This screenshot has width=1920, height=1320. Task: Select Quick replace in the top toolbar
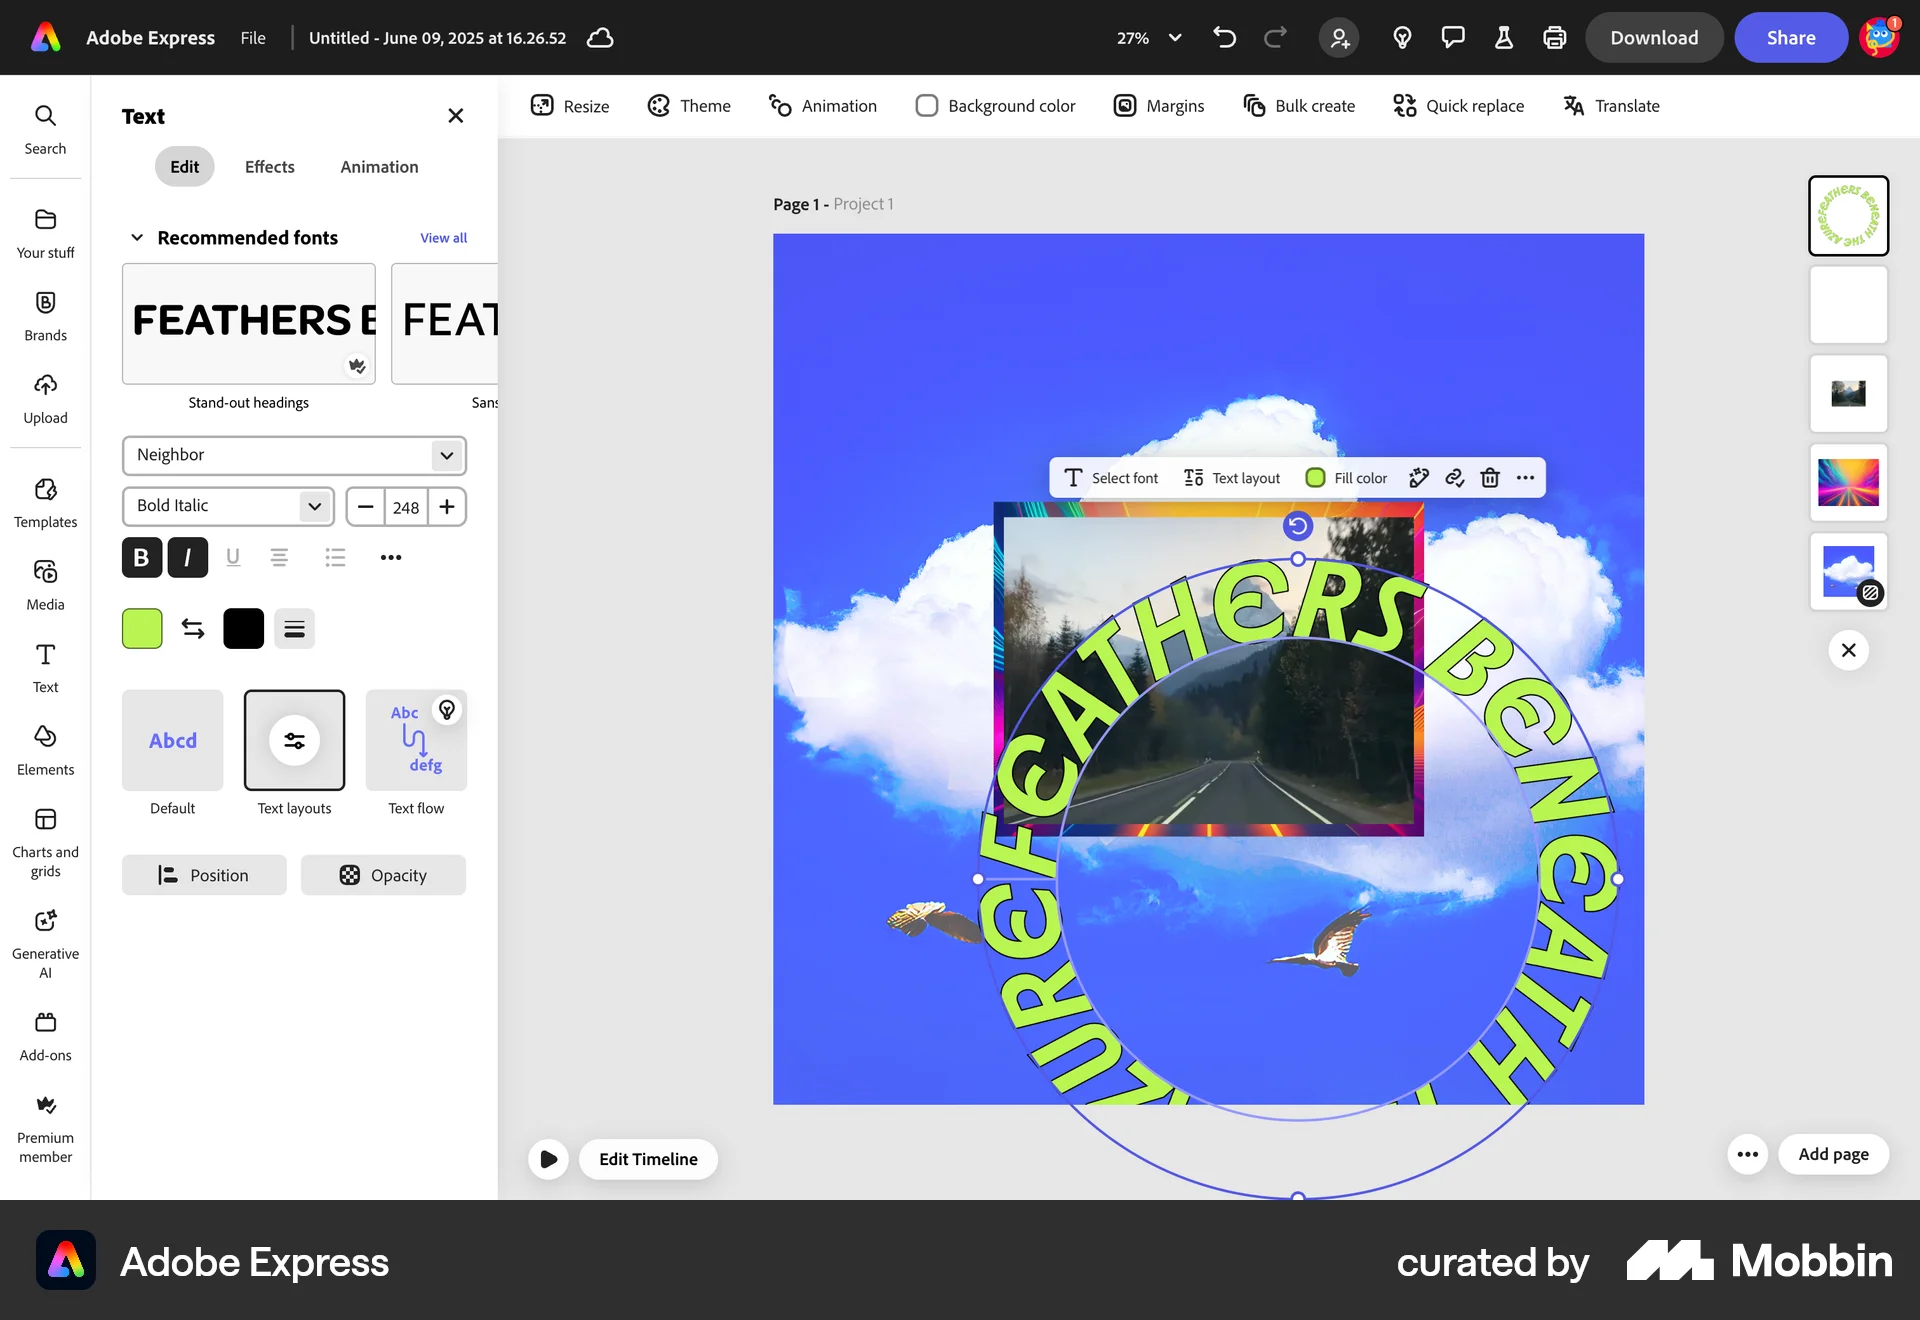(x=1458, y=106)
